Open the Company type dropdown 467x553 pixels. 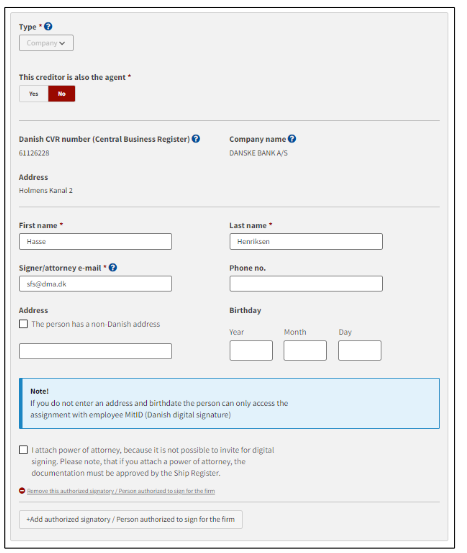click(x=46, y=43)
